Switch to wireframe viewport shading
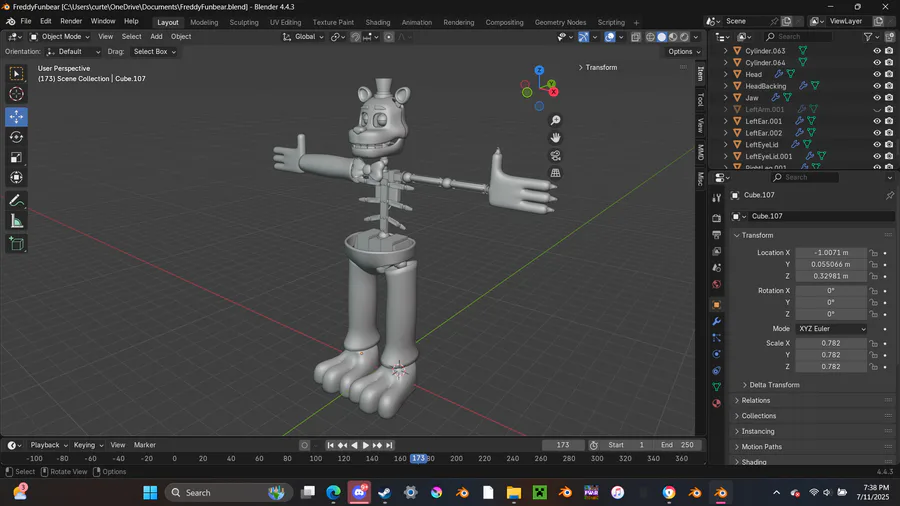Screen dimensions: 900x506 click(x=650, y=37)
